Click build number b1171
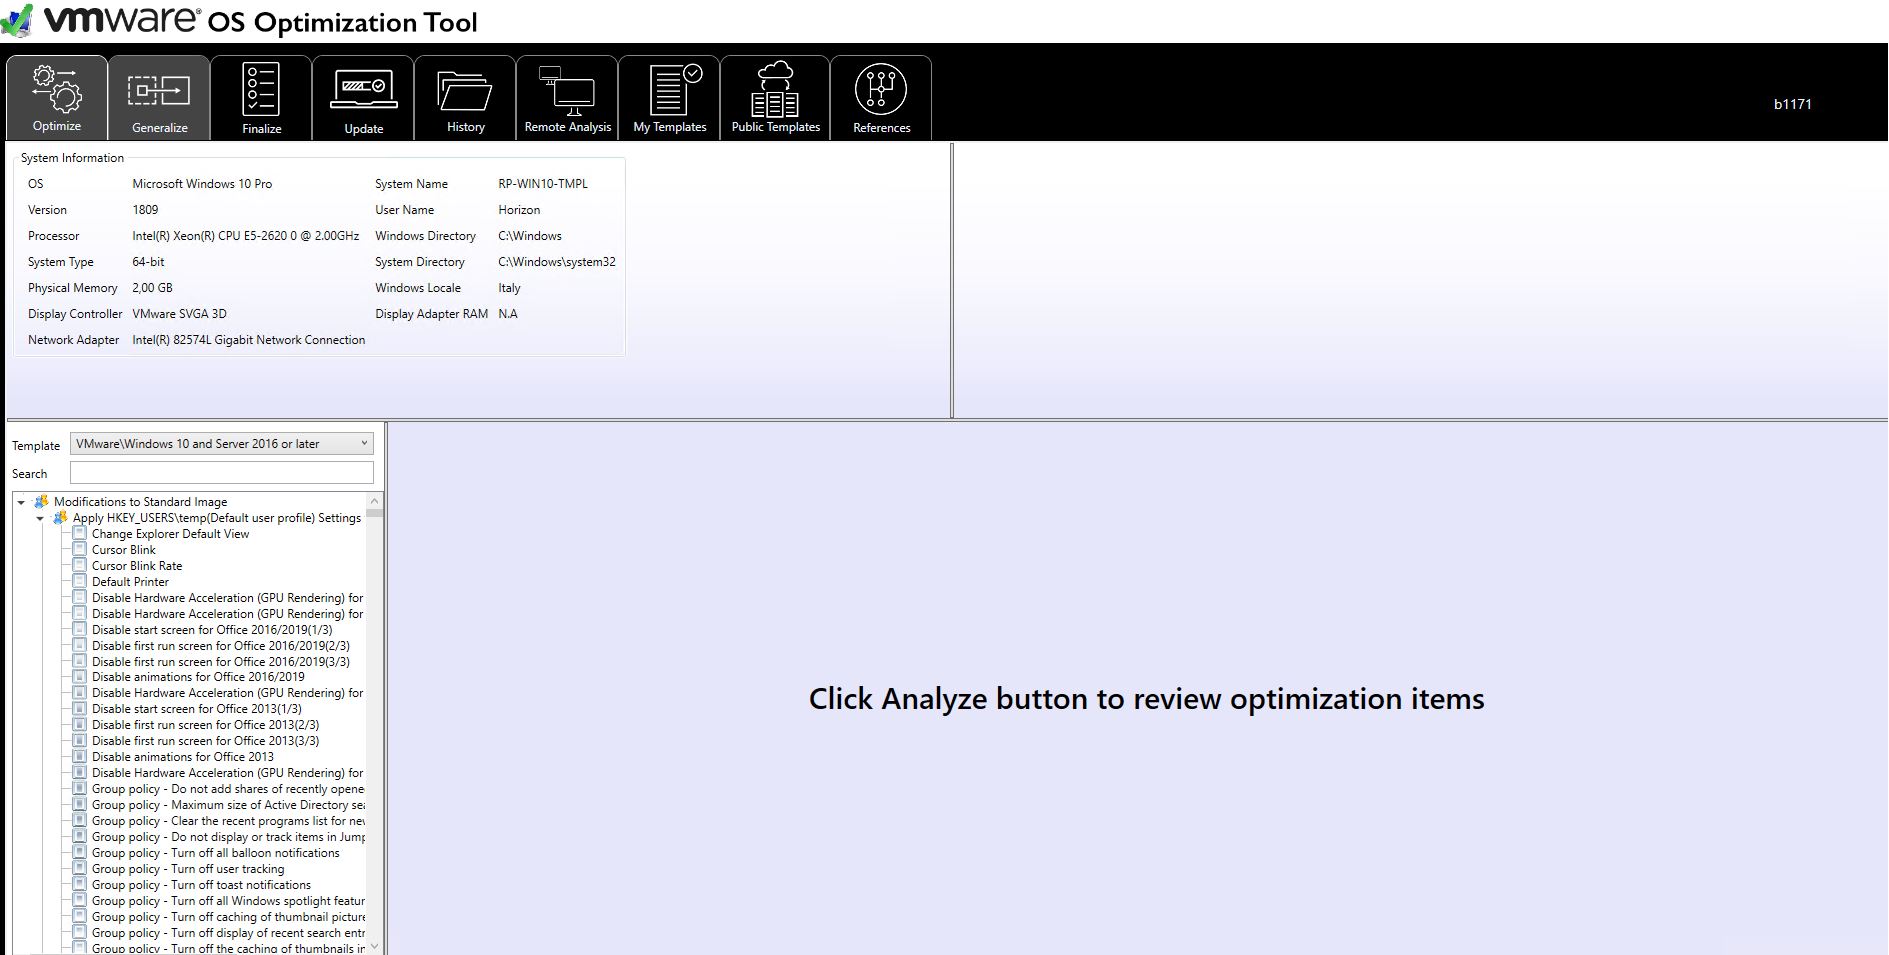Viewport: 1889px width, 955px height. click(x=1792, y=103)
